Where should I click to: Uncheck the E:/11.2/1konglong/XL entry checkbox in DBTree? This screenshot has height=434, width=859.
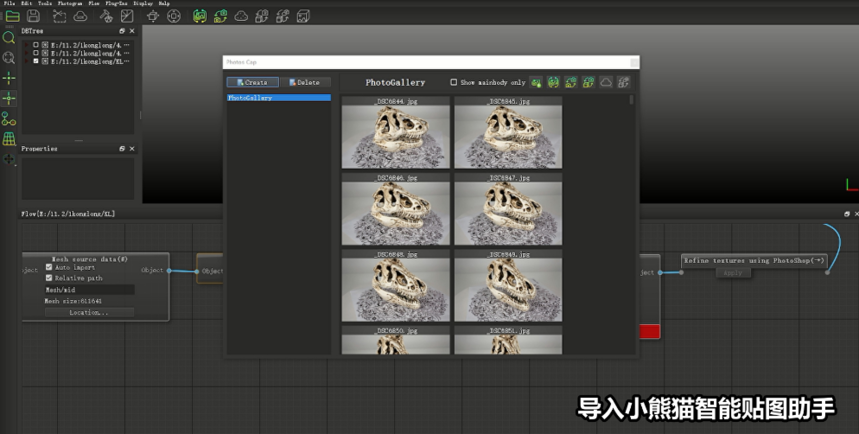[x=36, y=61]
